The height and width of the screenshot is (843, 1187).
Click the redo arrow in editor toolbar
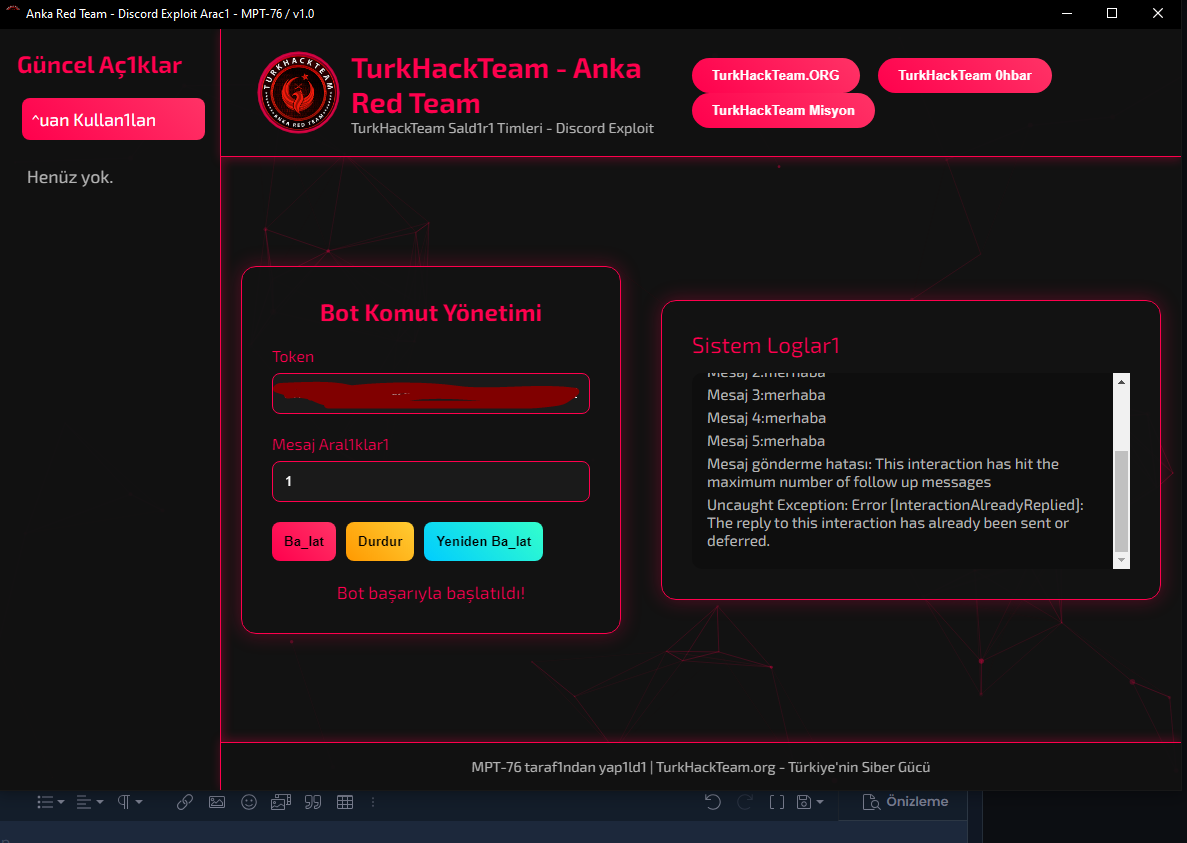[745, 802]
